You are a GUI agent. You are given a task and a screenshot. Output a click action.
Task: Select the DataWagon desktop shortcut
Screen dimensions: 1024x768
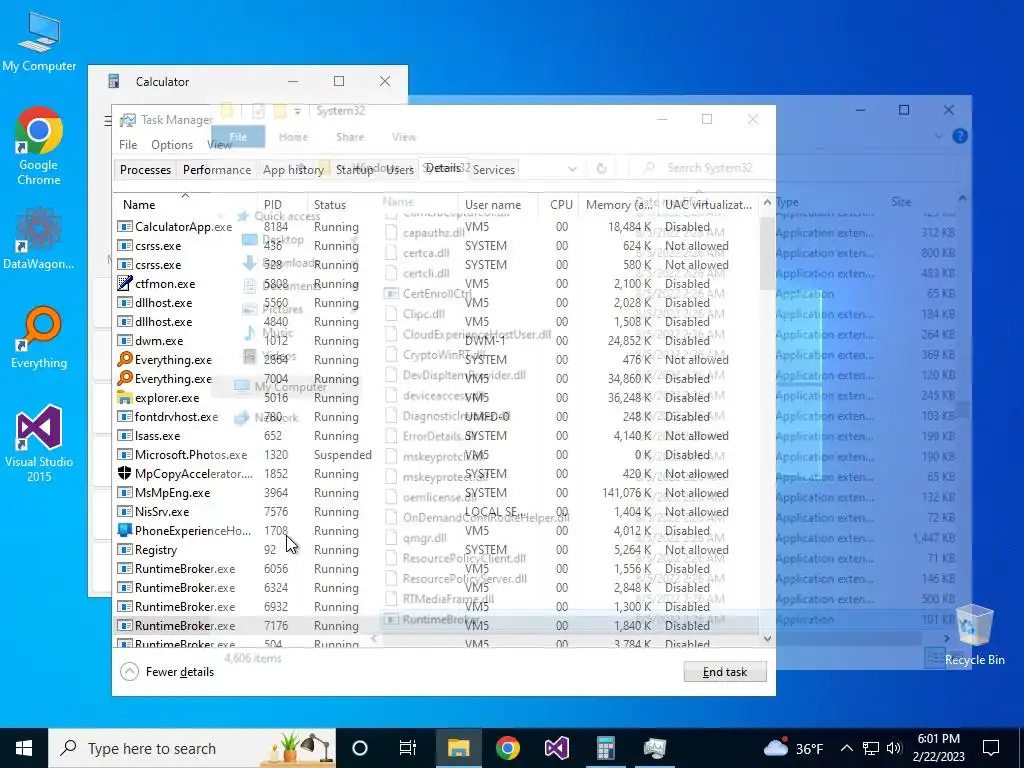39,237
